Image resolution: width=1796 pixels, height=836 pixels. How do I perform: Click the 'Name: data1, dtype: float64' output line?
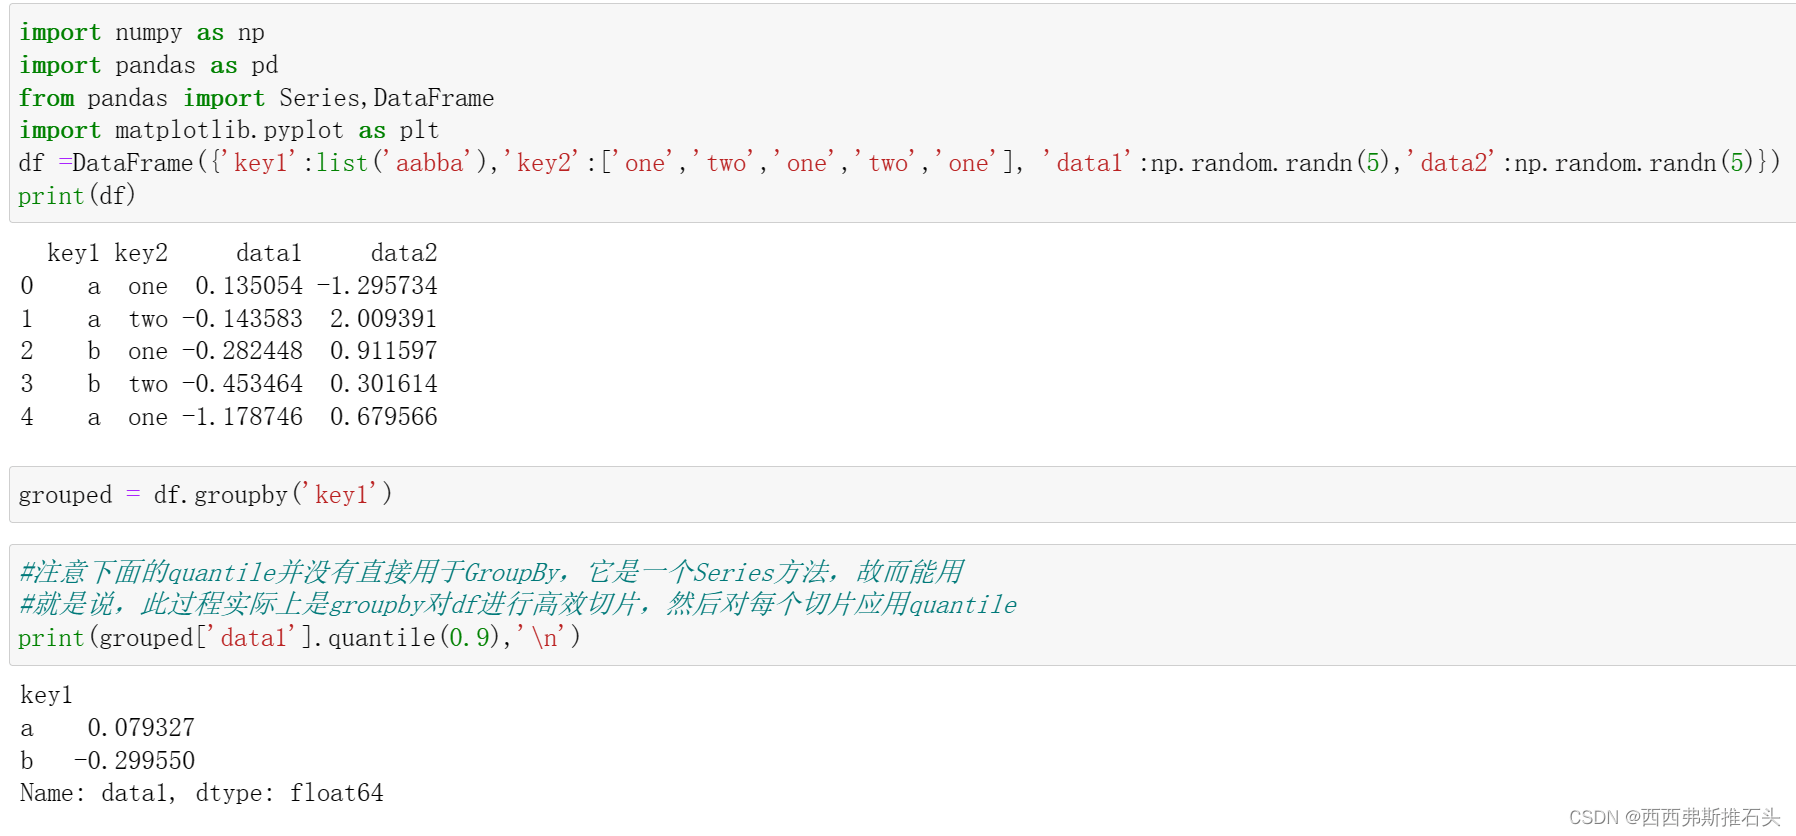(201, 793)
